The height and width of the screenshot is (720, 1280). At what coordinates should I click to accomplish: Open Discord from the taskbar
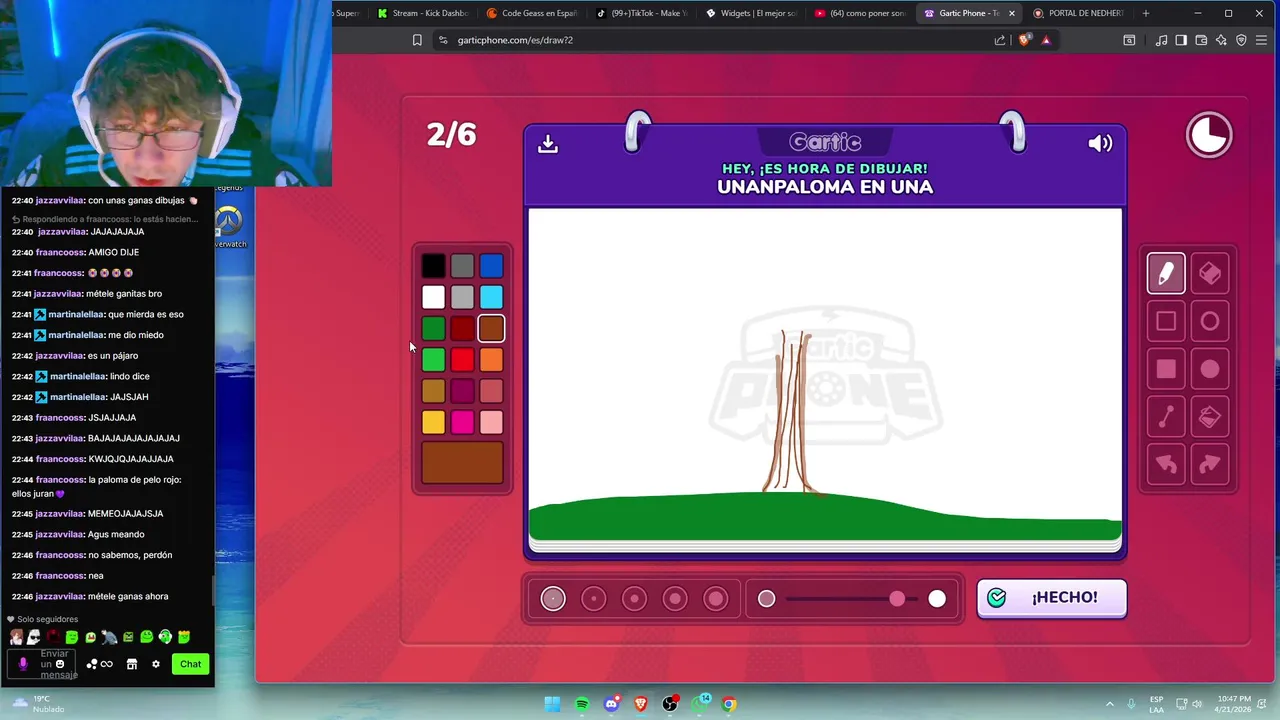611,704
